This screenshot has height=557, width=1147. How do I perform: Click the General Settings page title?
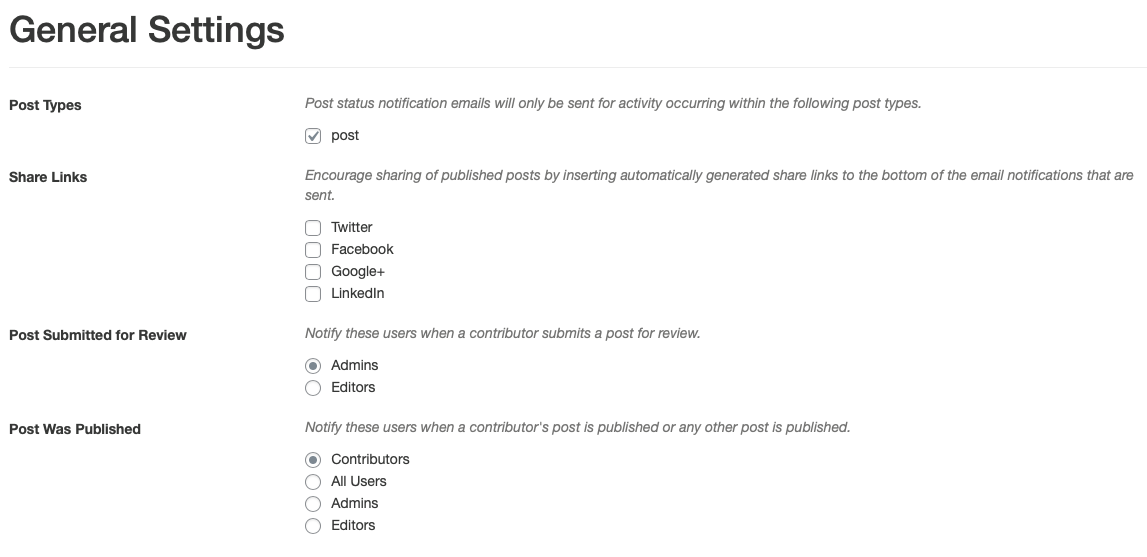pyautogui.click(x=146, y=31)
